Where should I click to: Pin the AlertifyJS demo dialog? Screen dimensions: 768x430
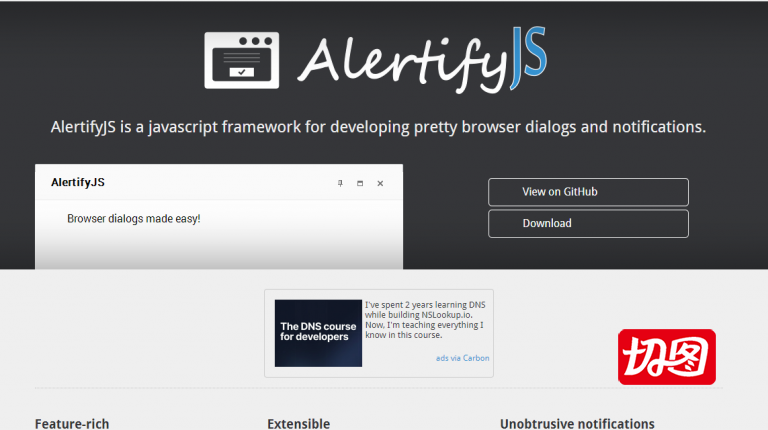pos(340,183)
